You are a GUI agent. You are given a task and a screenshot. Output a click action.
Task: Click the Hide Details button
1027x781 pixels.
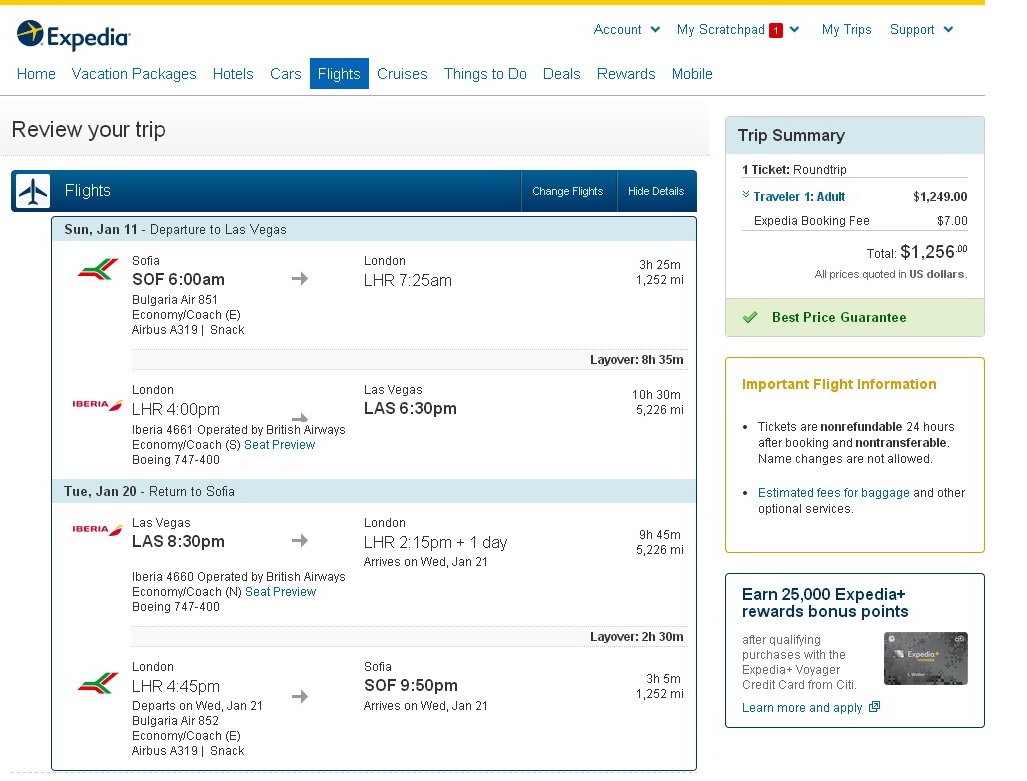656,191
